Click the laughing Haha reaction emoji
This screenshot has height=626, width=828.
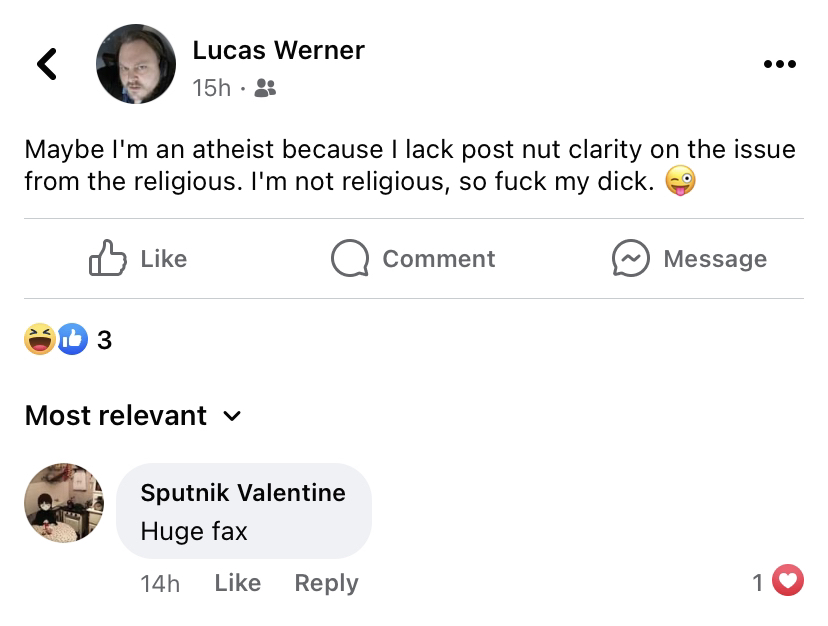(40, 339)
